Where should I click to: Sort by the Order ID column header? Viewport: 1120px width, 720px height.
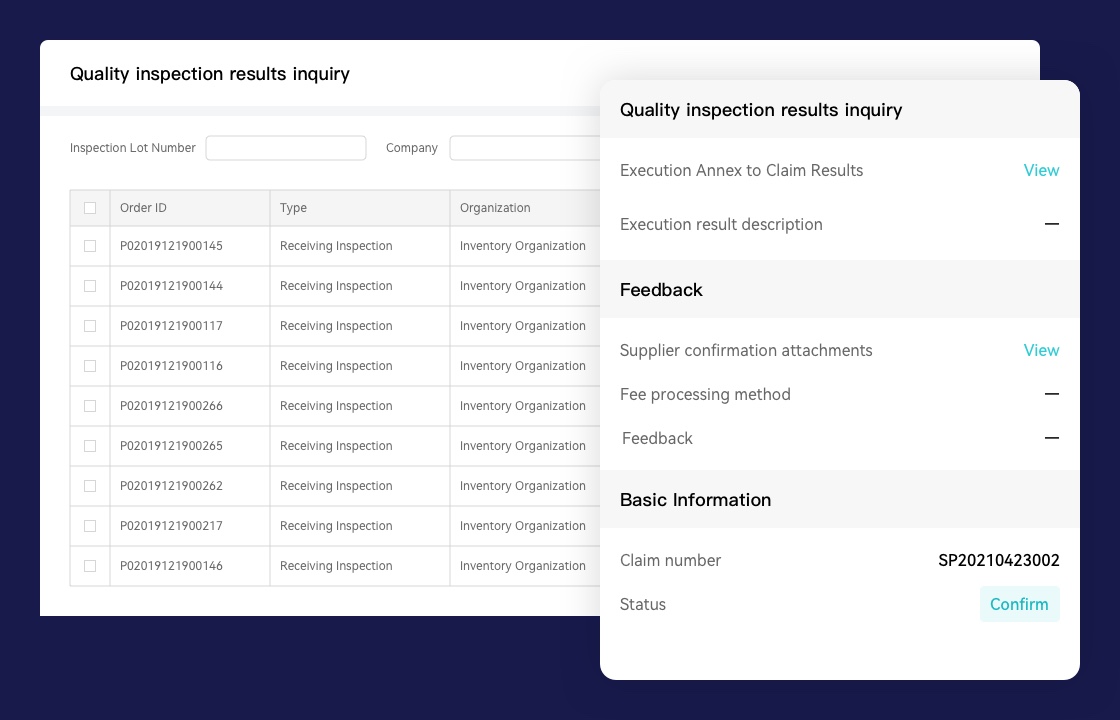pos(143,208)
